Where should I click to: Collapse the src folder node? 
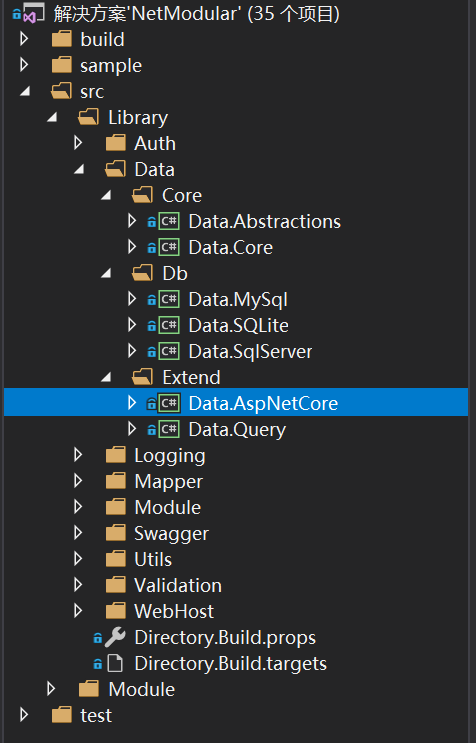pos(25,91)
